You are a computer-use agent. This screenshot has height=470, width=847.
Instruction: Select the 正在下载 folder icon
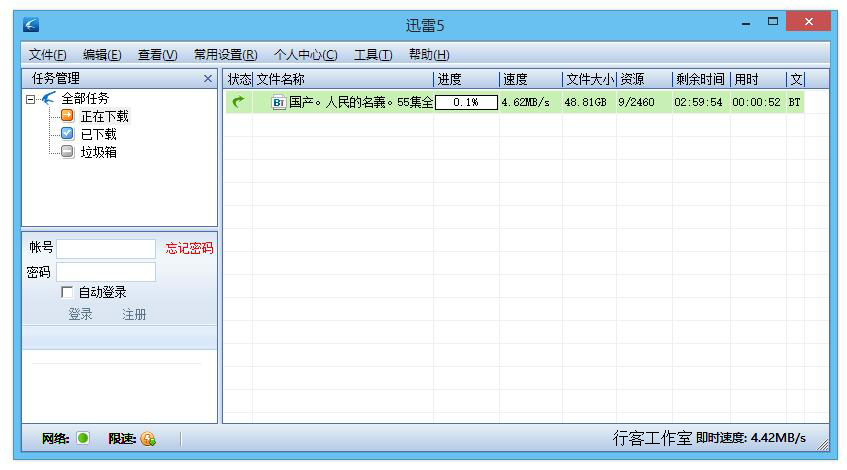click(x=68, y=116)
